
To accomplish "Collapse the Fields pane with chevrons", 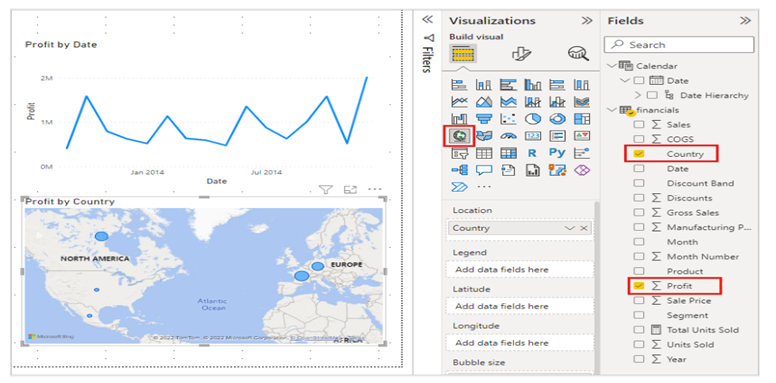I will [745, 21].
